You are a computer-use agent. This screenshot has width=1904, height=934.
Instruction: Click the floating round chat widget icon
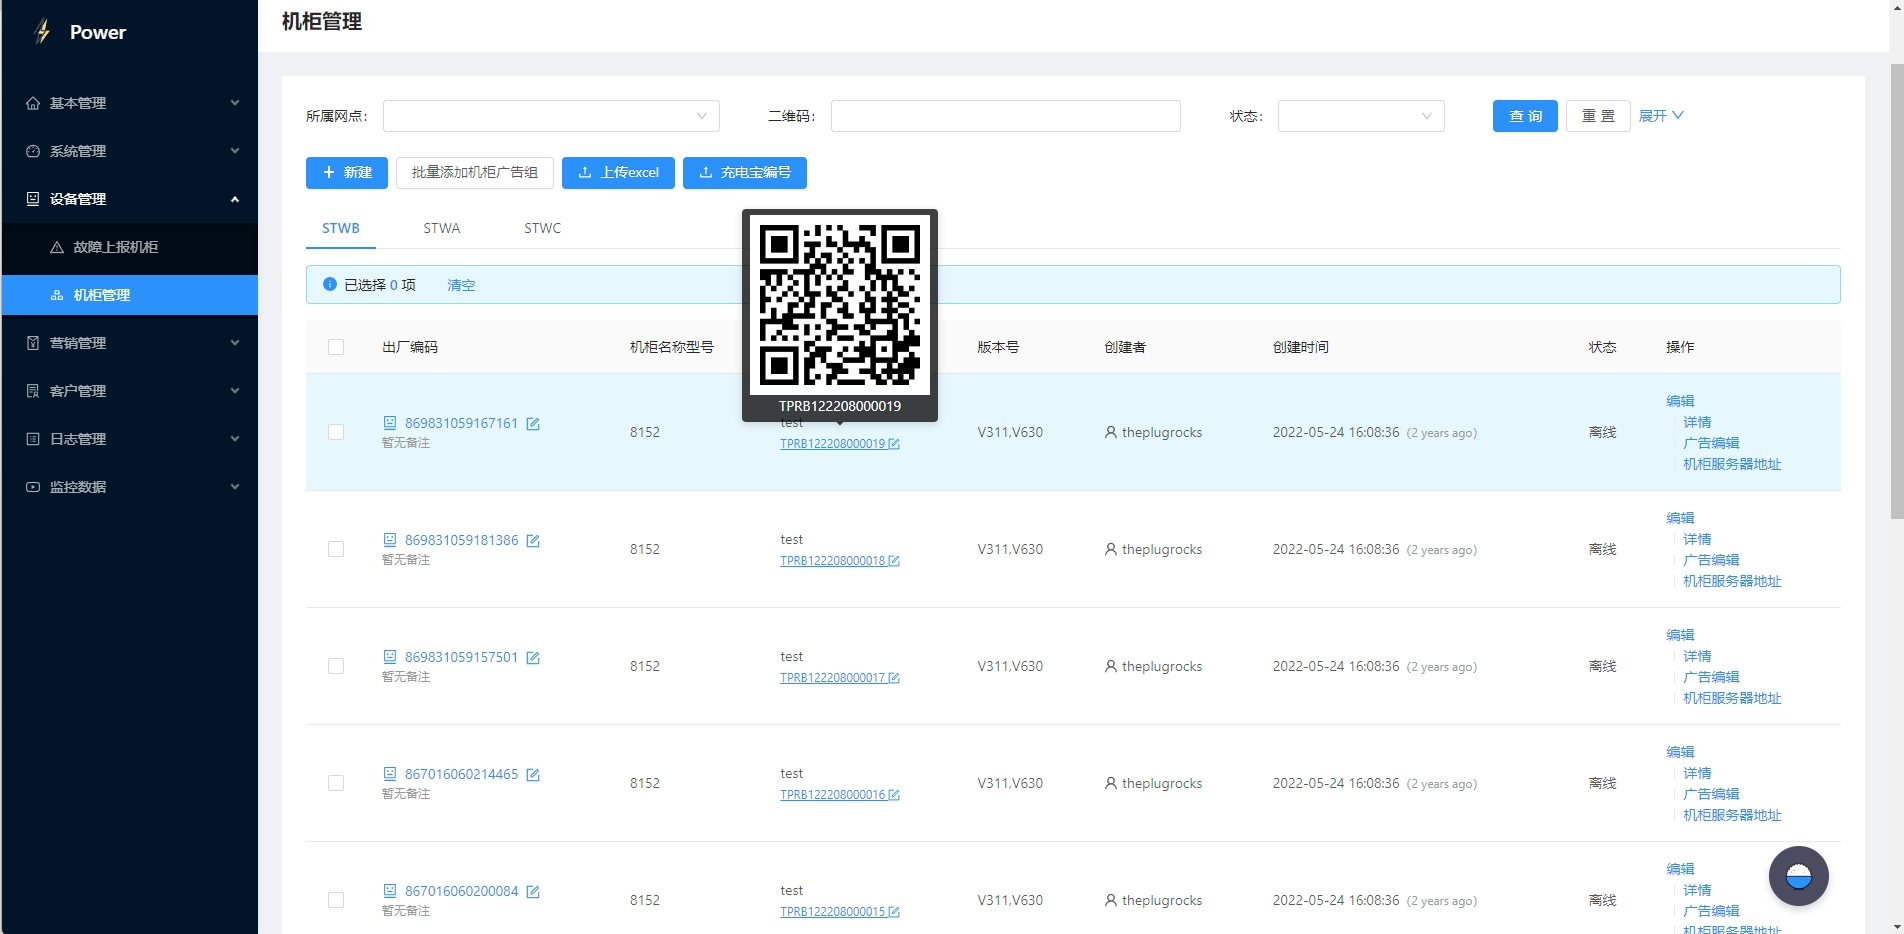pyautogui.click(x=1798, y=876)
